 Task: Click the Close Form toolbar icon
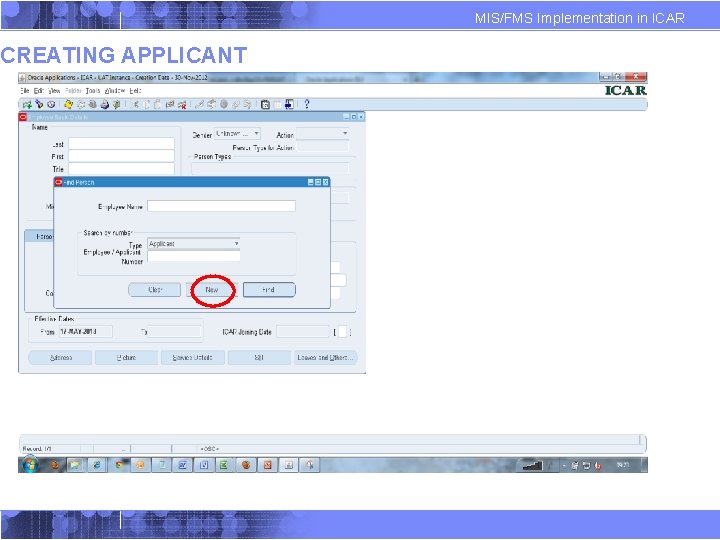tap(117, 105)
